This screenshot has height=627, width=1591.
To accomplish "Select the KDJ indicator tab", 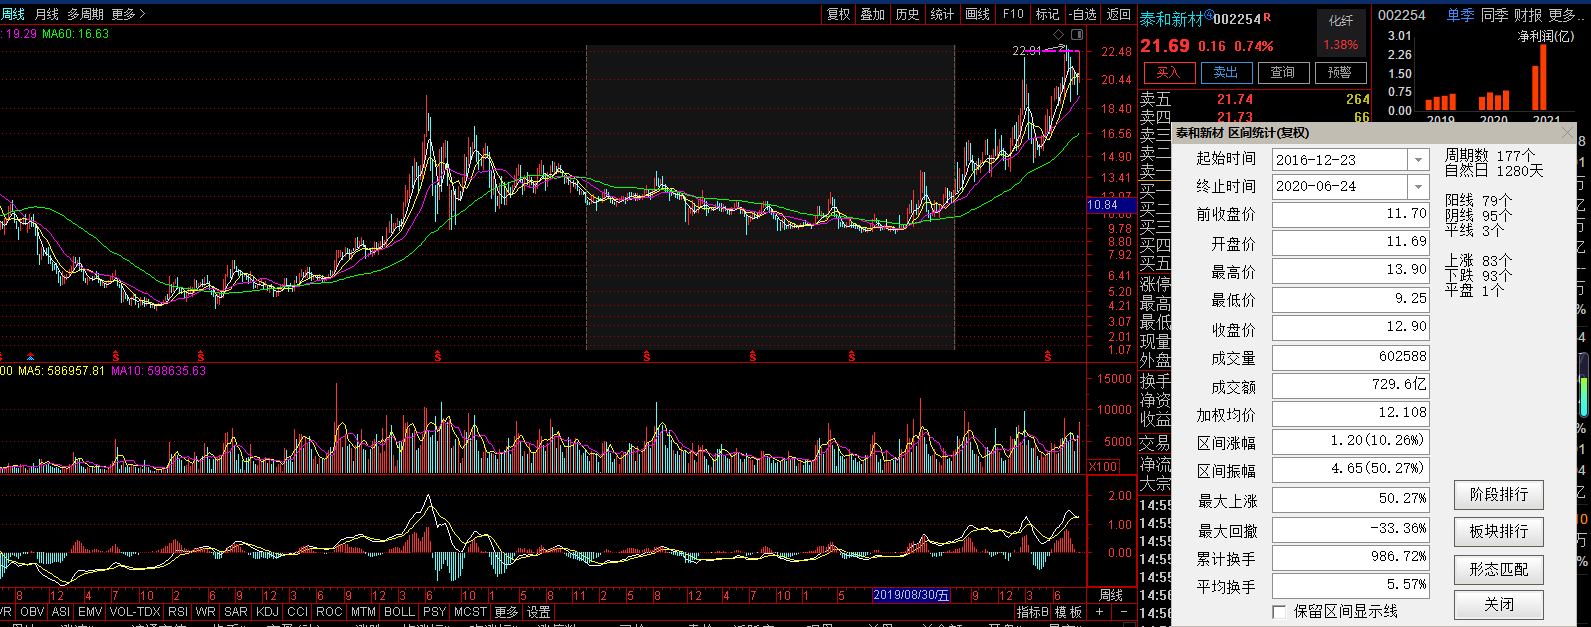I will (267, 612).
